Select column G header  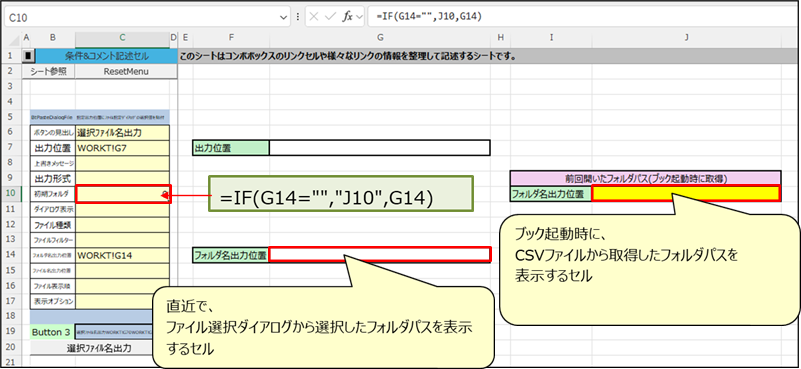380,37
